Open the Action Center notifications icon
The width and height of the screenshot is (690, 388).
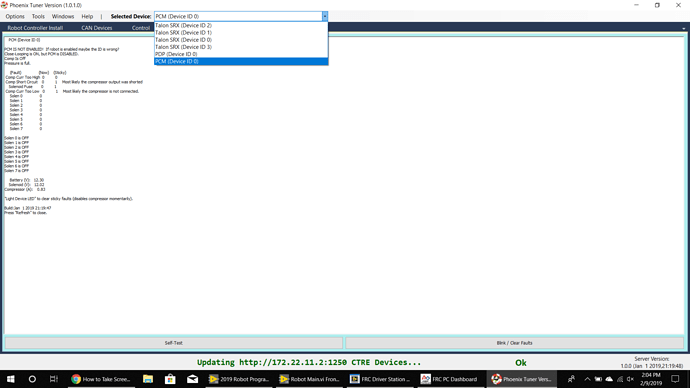pyautogui.click(x=675, y=379)
